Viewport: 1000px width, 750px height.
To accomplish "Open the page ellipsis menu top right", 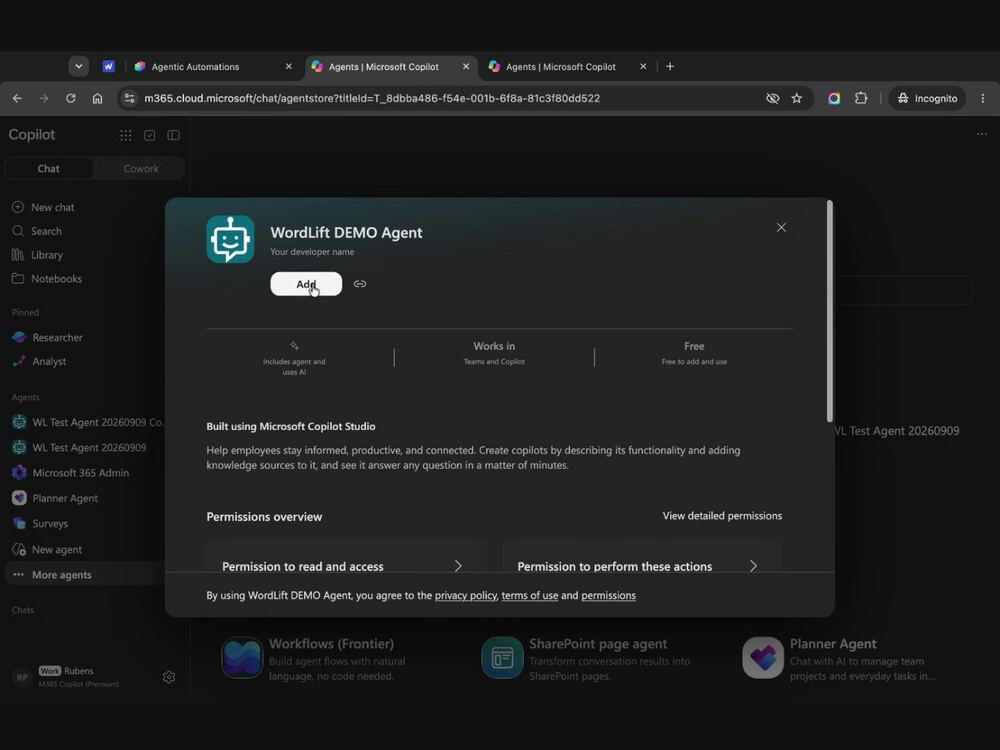I will pos(982,134).
